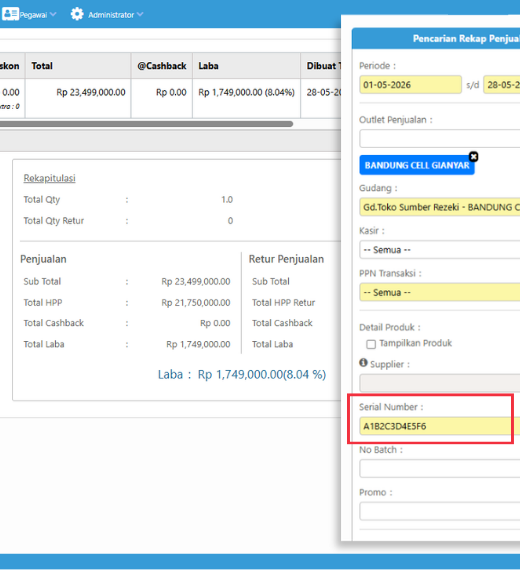Click the Supplier info icon
520x570 pixels.
point(363,362)
